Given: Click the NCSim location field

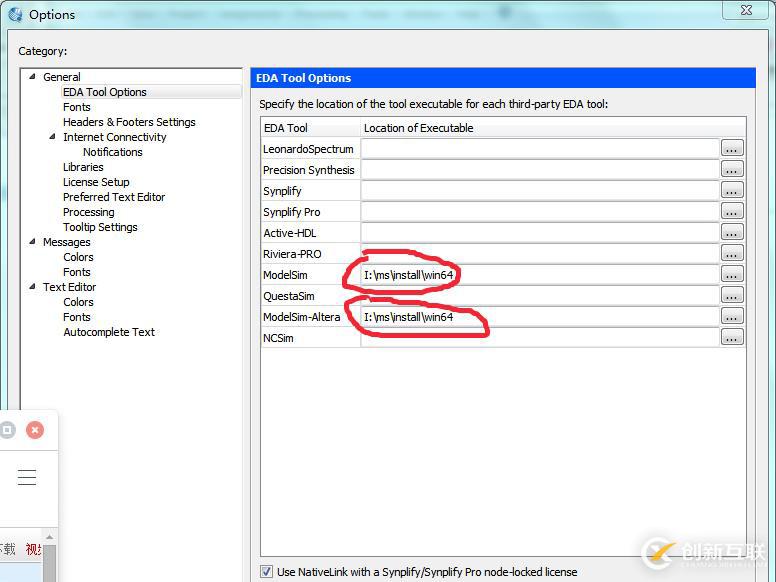Looking at the screenshot, I should [540, 338].
